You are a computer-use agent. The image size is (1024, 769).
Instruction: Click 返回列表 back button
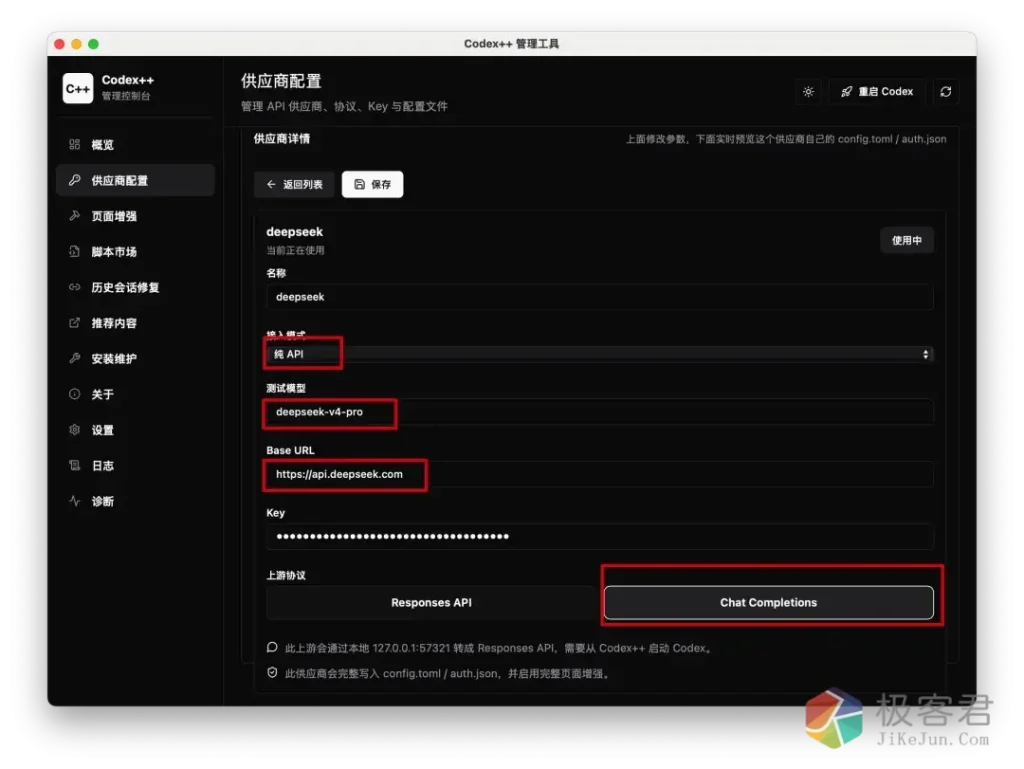pyautogui.click(x=295, y=185)
